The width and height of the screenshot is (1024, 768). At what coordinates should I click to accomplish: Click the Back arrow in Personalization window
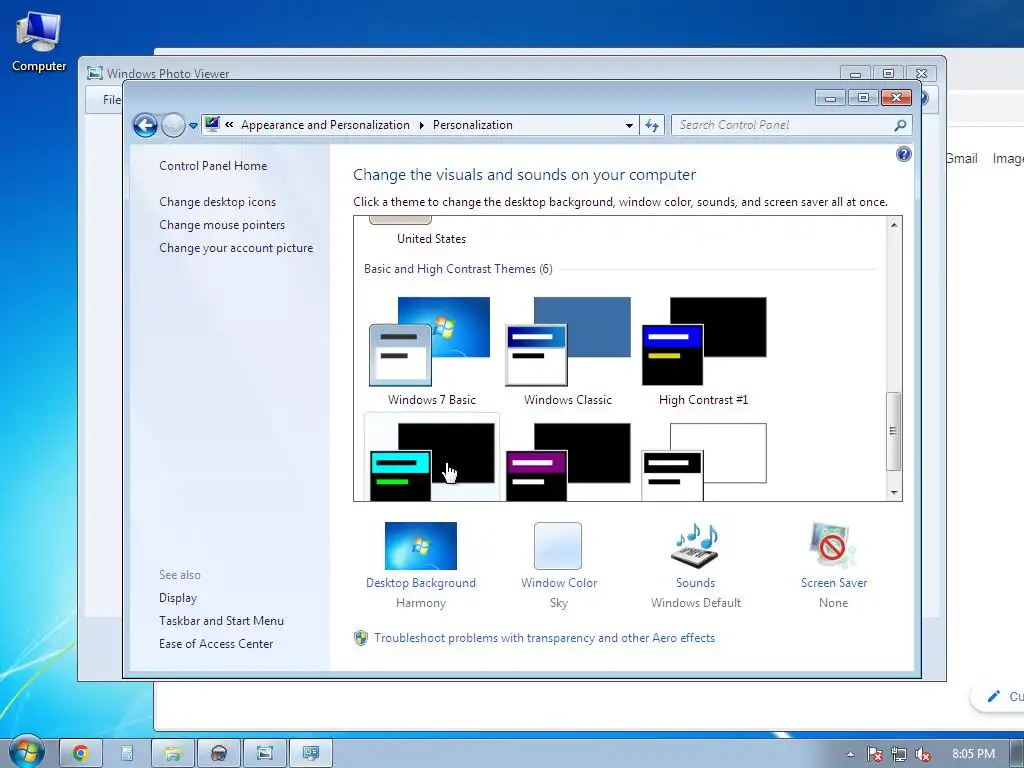point(145,125)
